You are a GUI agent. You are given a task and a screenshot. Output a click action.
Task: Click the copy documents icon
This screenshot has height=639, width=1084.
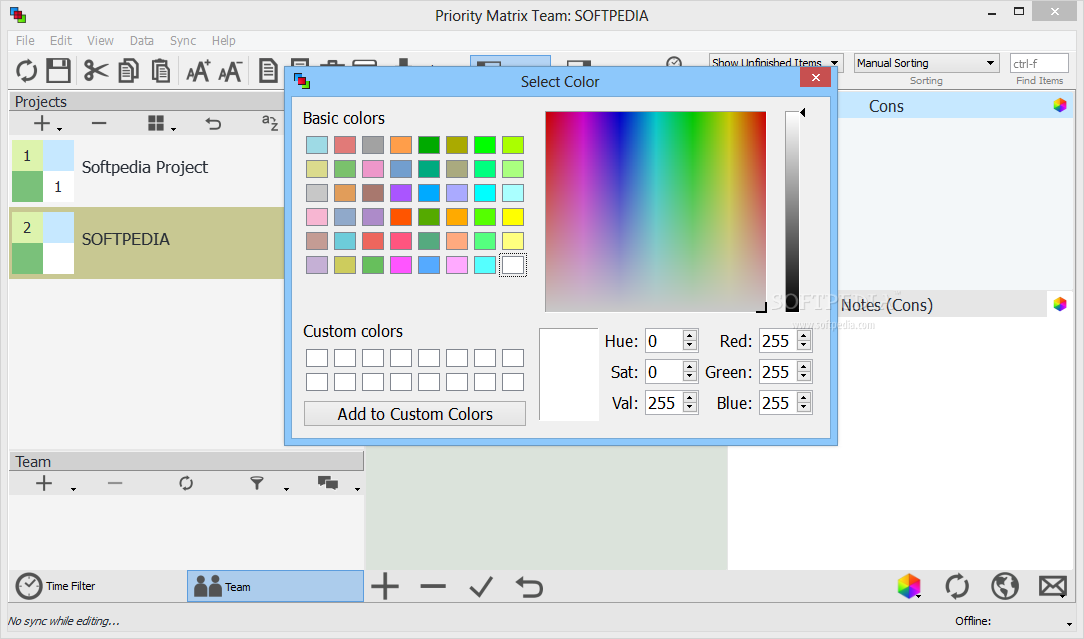129,71
